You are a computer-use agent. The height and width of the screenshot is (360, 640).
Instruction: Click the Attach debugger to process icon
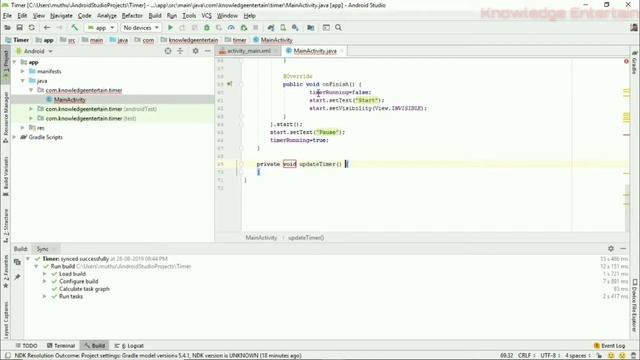(x=244, y=28)
